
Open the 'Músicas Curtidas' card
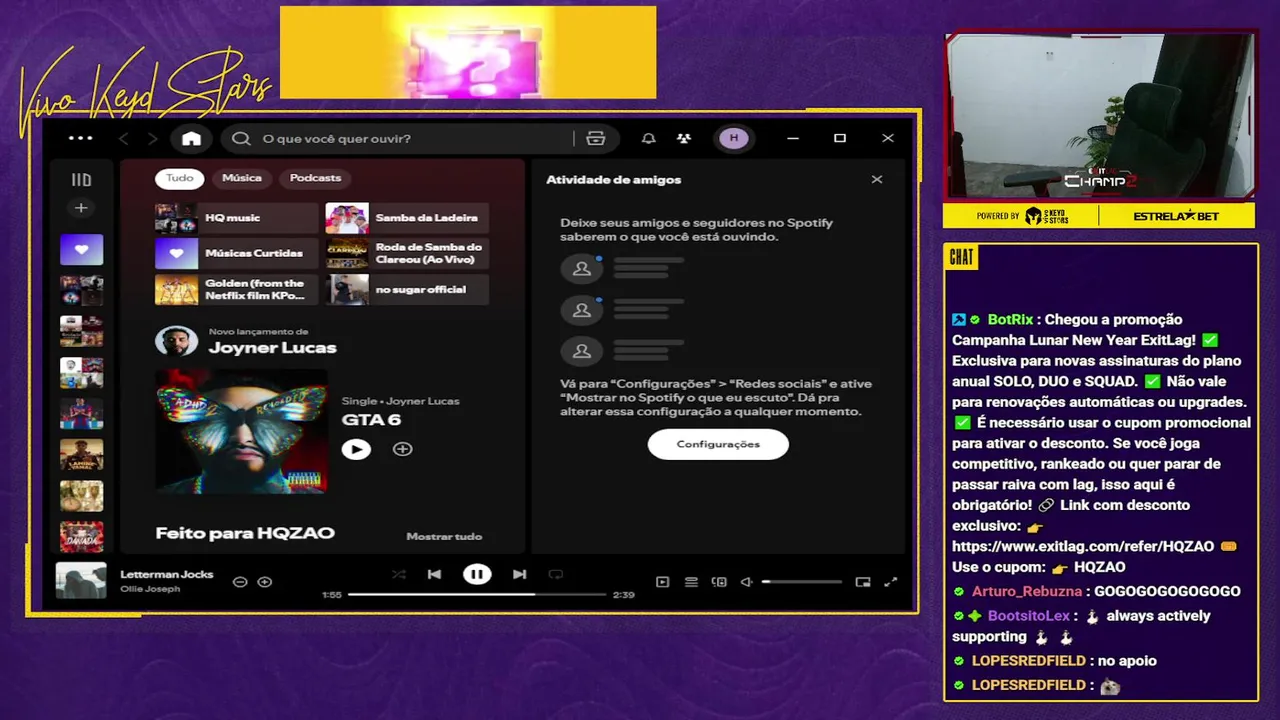(x=236, y=253)
